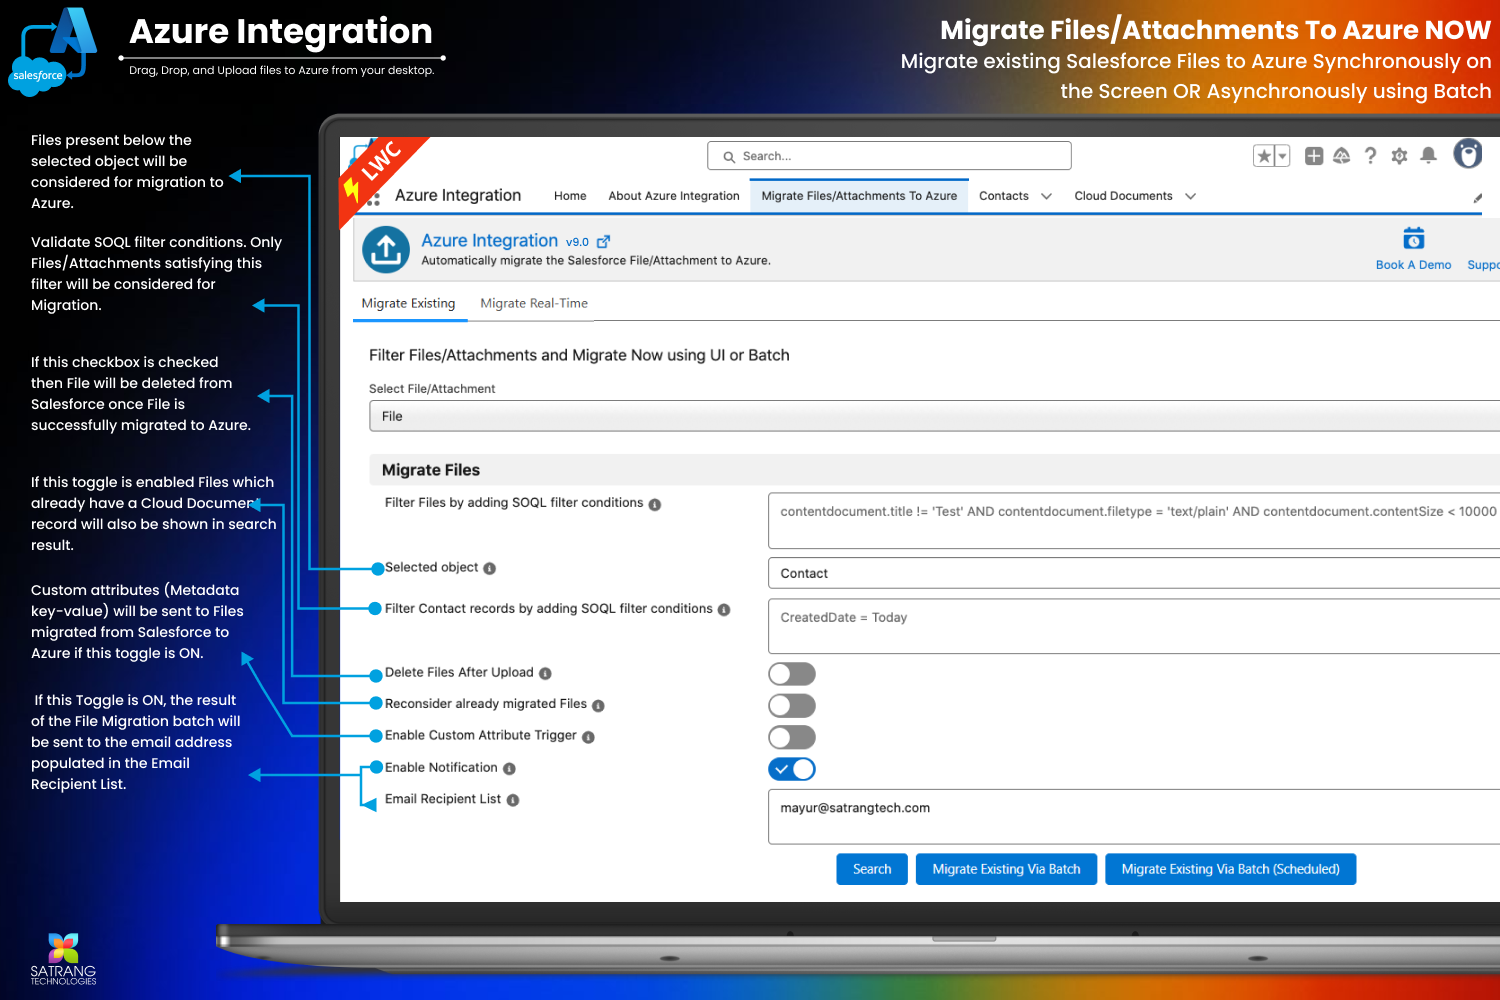1500x1000 pixels.
Task: Click the Book A Demo calendar icon
Action: 1413,239
